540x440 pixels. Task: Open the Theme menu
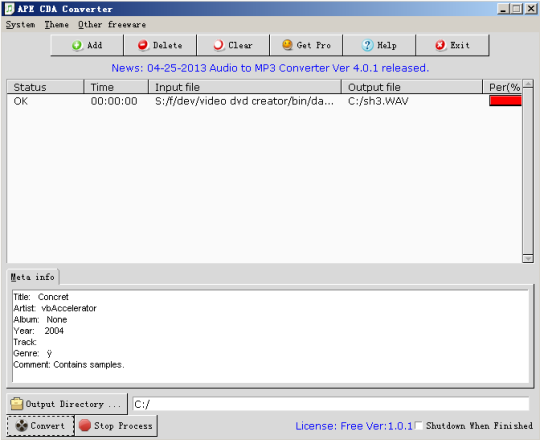(56, 25)
